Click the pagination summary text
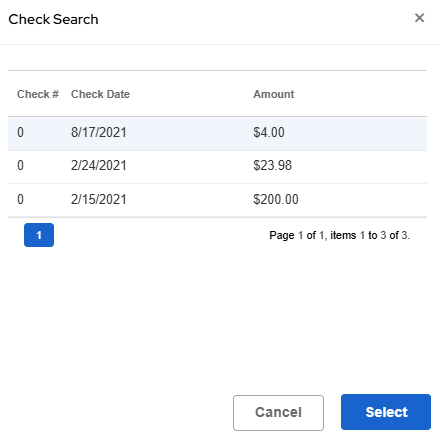 (x=340, y=235)
